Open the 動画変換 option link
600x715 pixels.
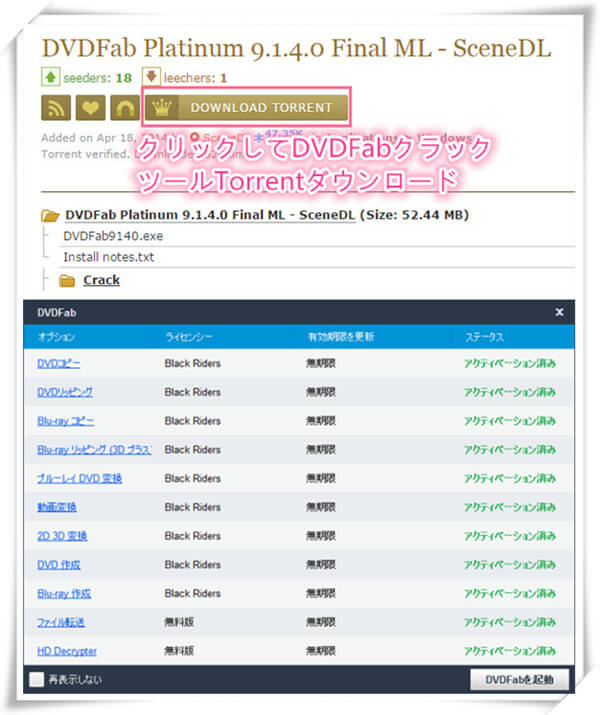click(57, 507)
